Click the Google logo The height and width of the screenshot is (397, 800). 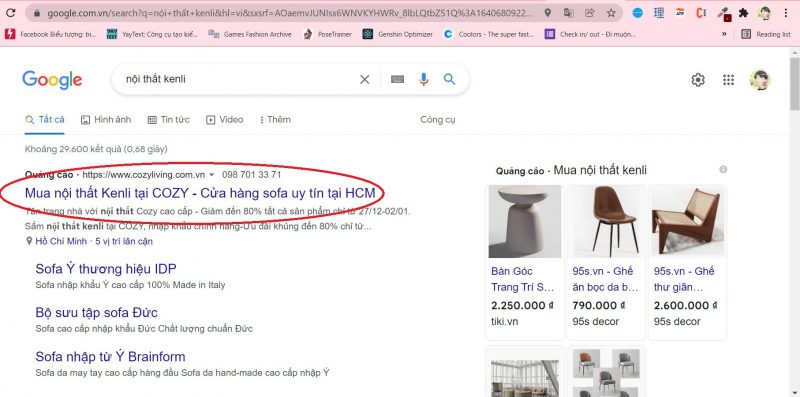point(52,80)
